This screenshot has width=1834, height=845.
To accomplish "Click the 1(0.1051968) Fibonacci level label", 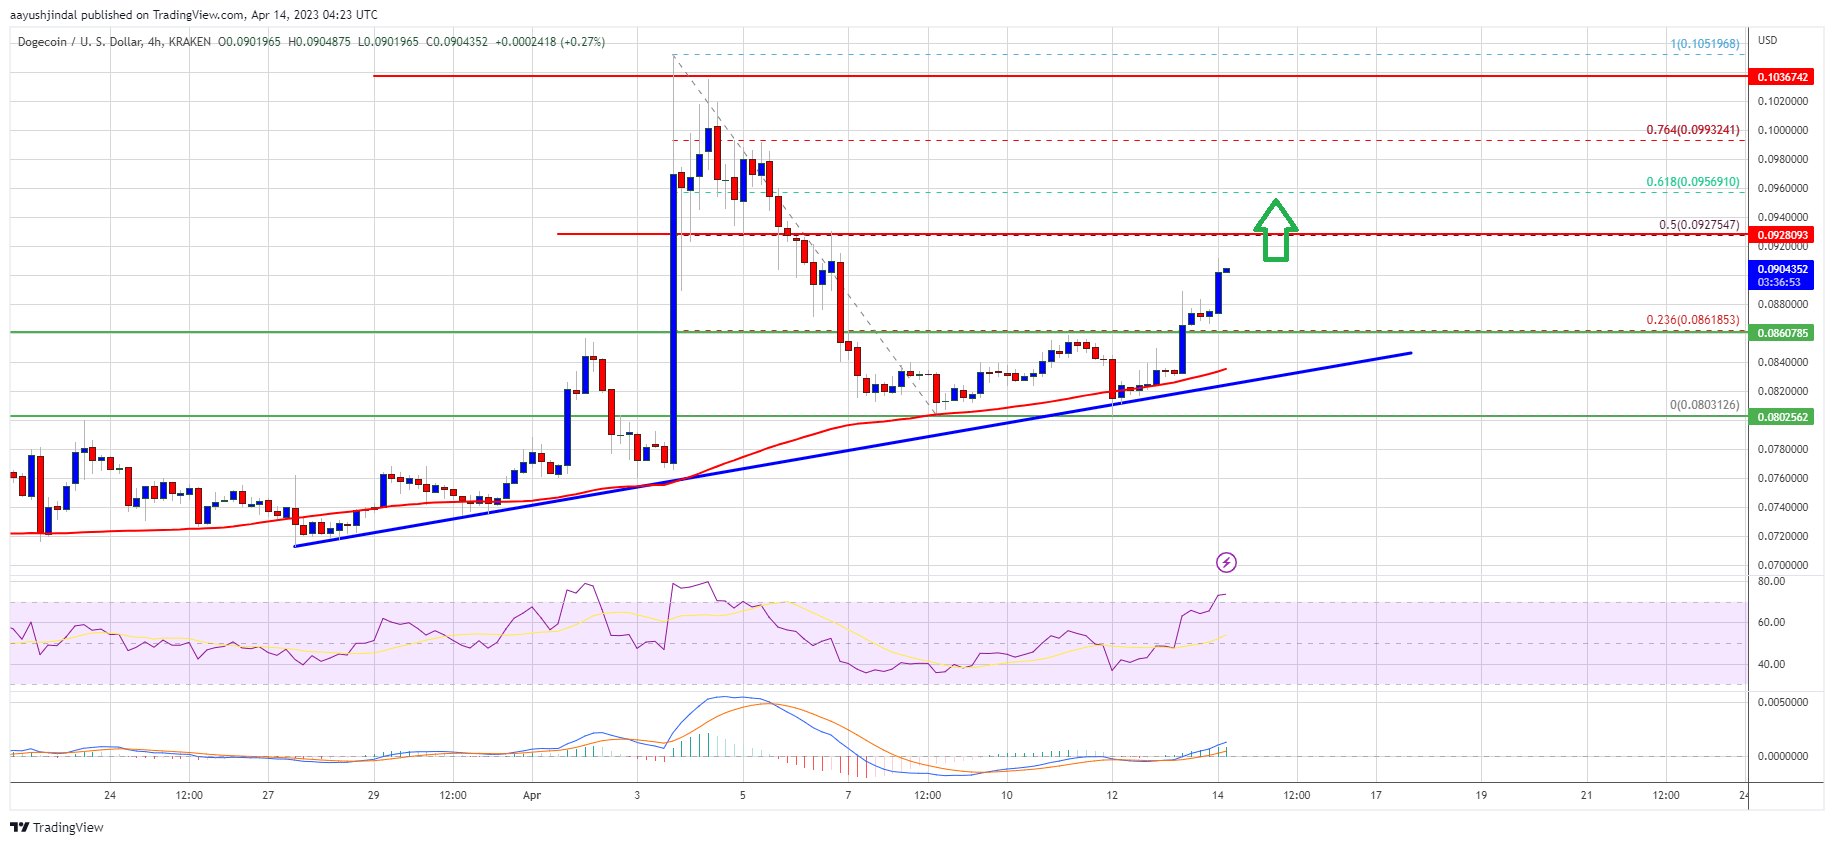I will (1704, 44).
